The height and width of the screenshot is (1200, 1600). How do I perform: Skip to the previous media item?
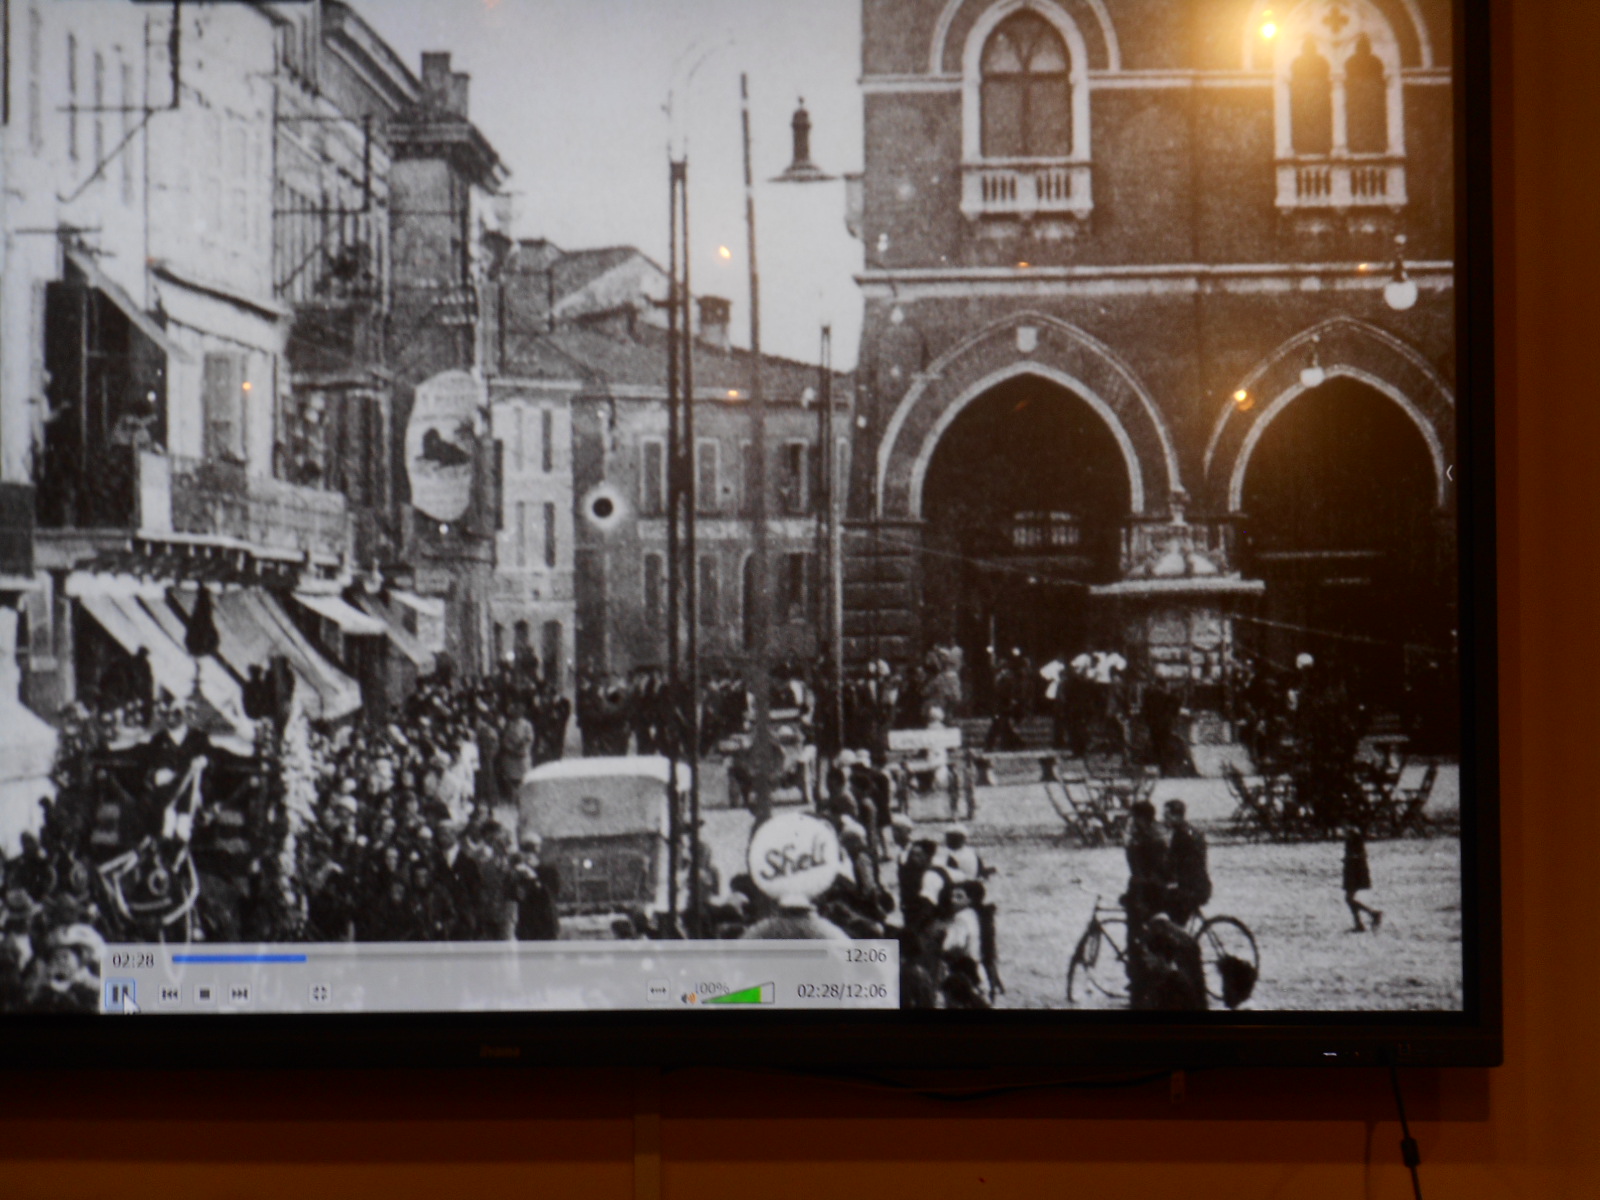[170, 993]
